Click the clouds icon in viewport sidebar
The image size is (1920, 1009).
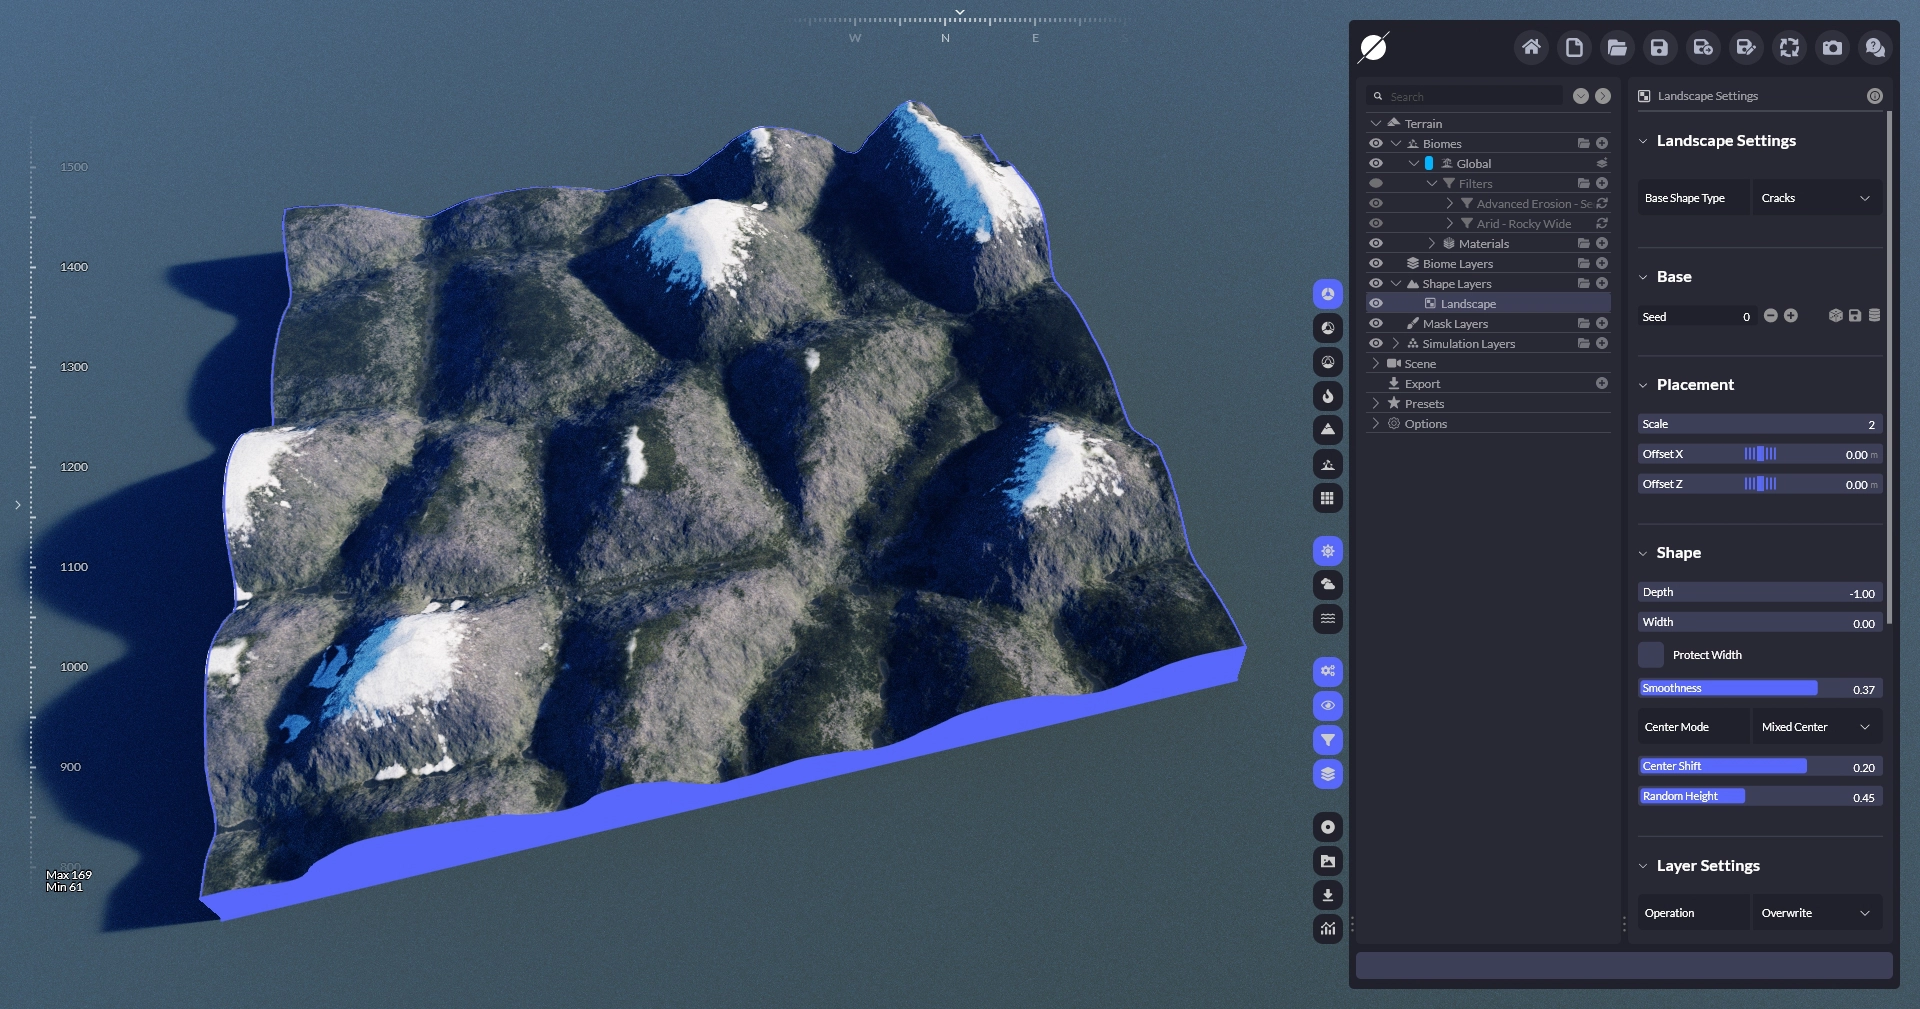[1327, 584]
